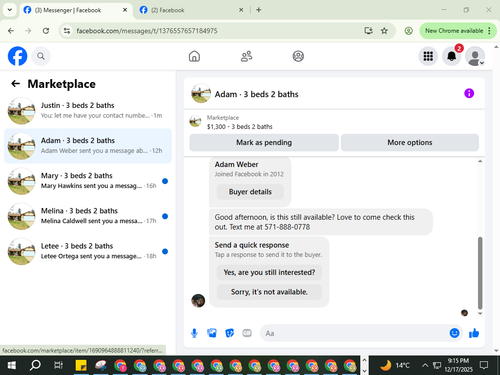
Task: Bookmark this page with star icon
Action: (384, 31)
